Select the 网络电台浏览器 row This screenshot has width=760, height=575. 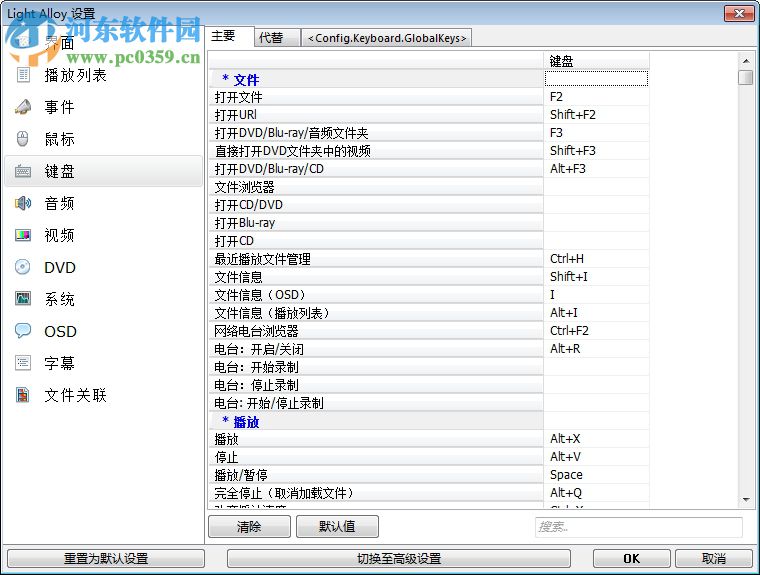(376, 331)
